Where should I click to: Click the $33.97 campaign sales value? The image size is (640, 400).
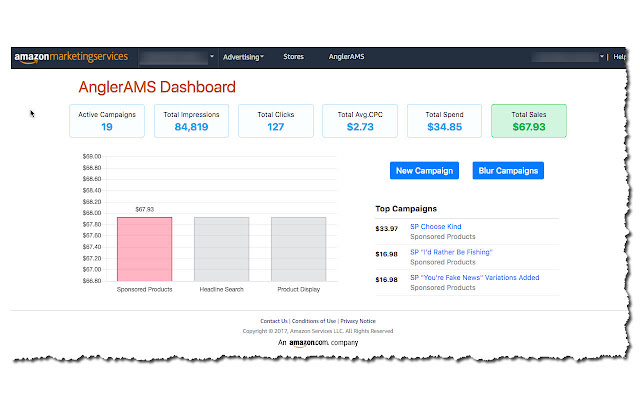(387, 229)
